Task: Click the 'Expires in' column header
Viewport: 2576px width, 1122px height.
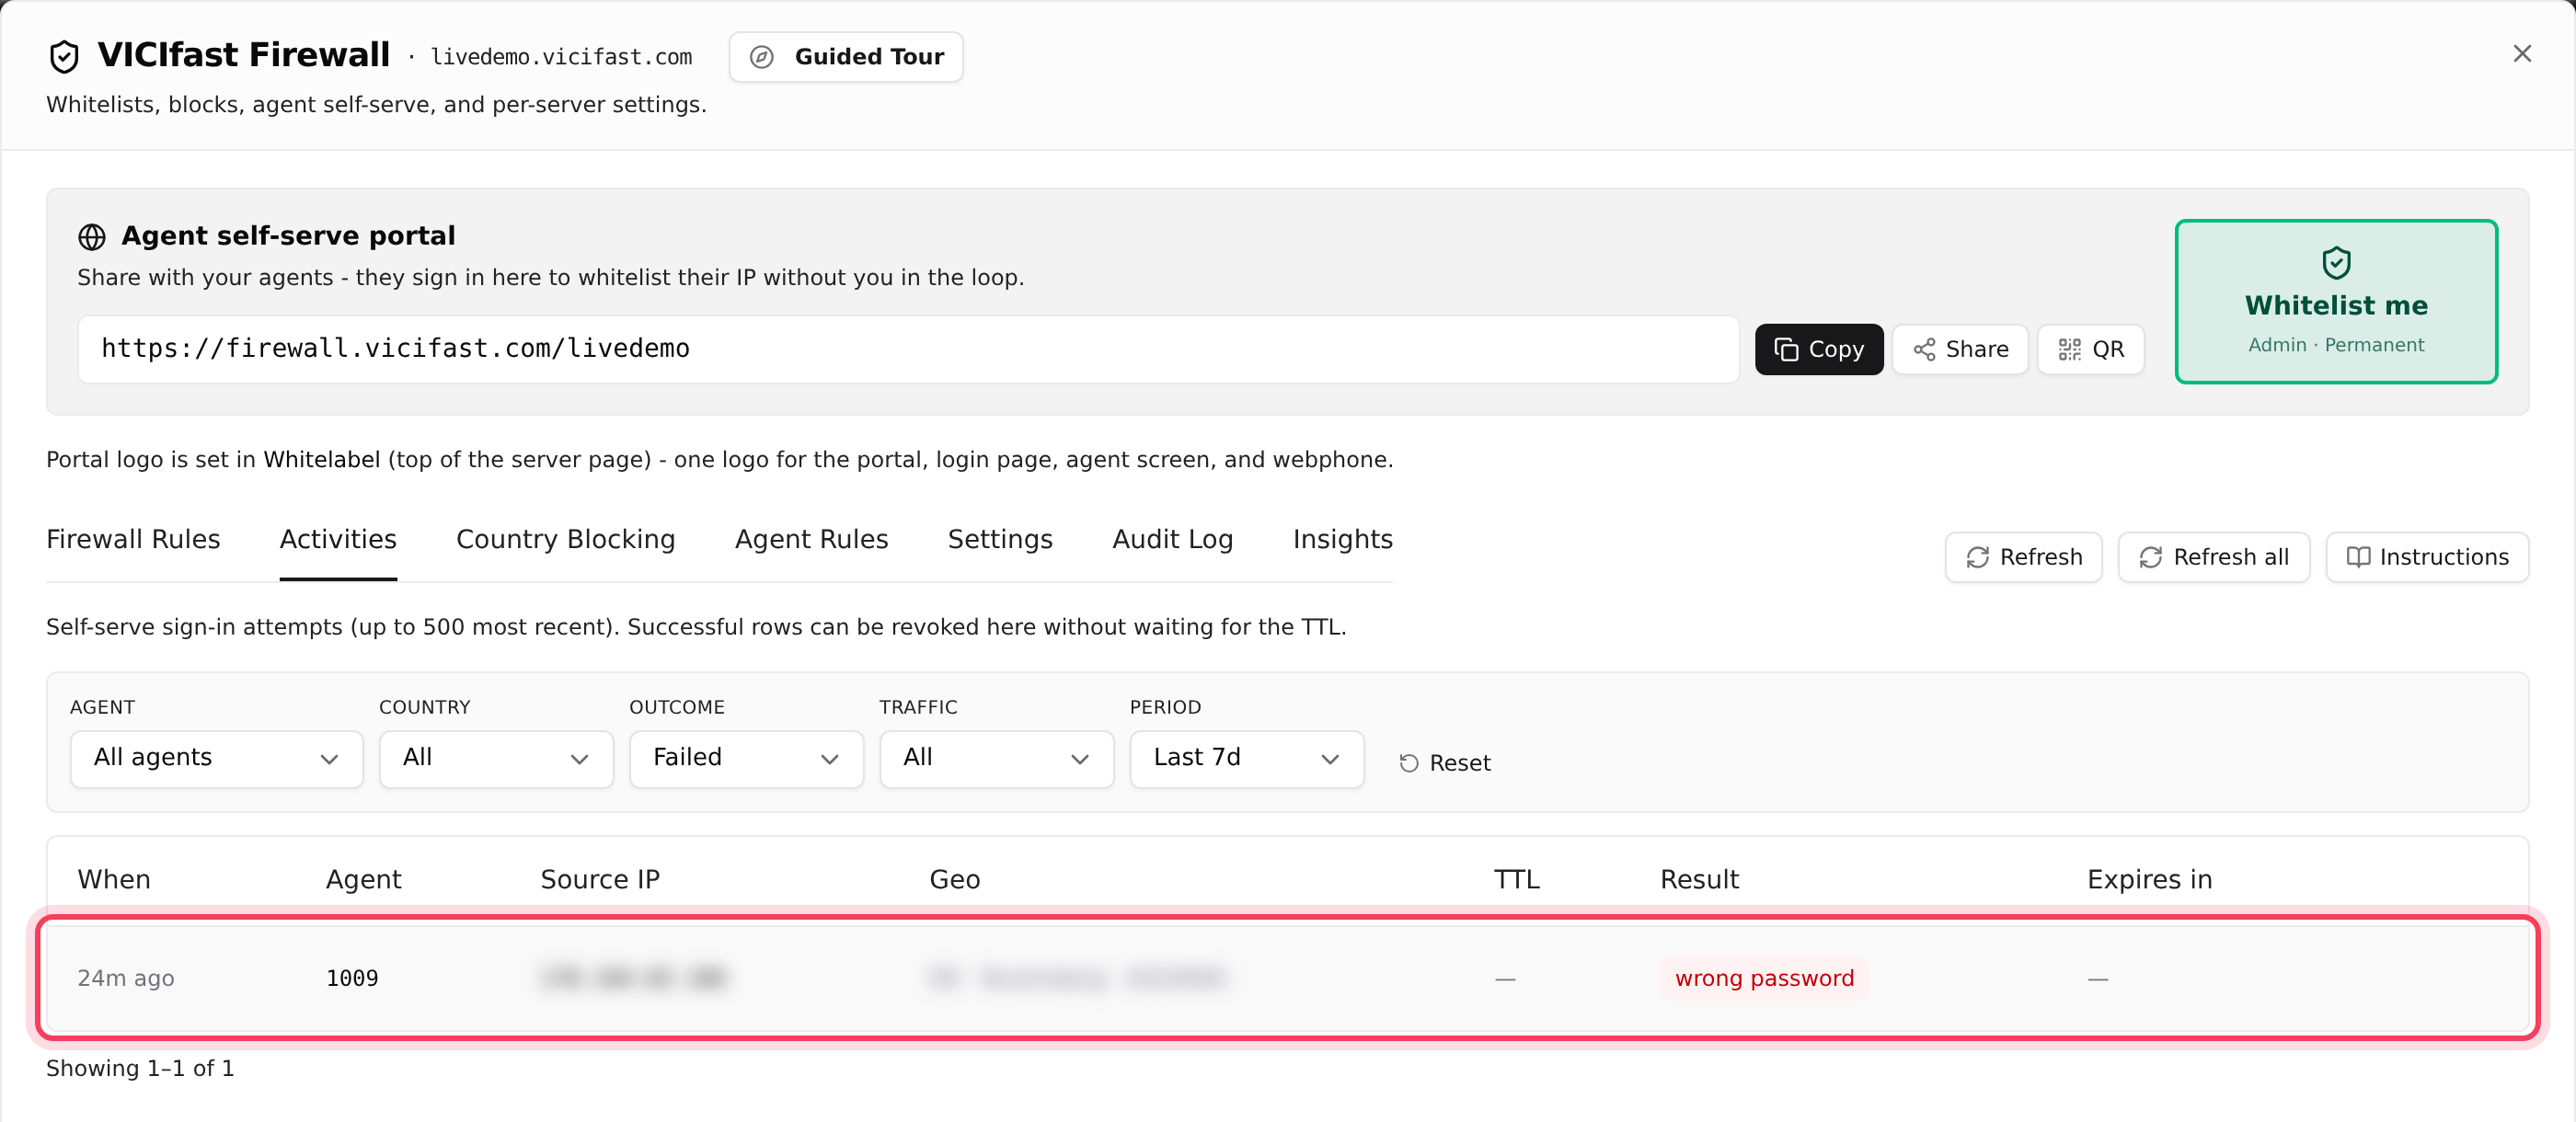Action: [x=2149, y=880]
